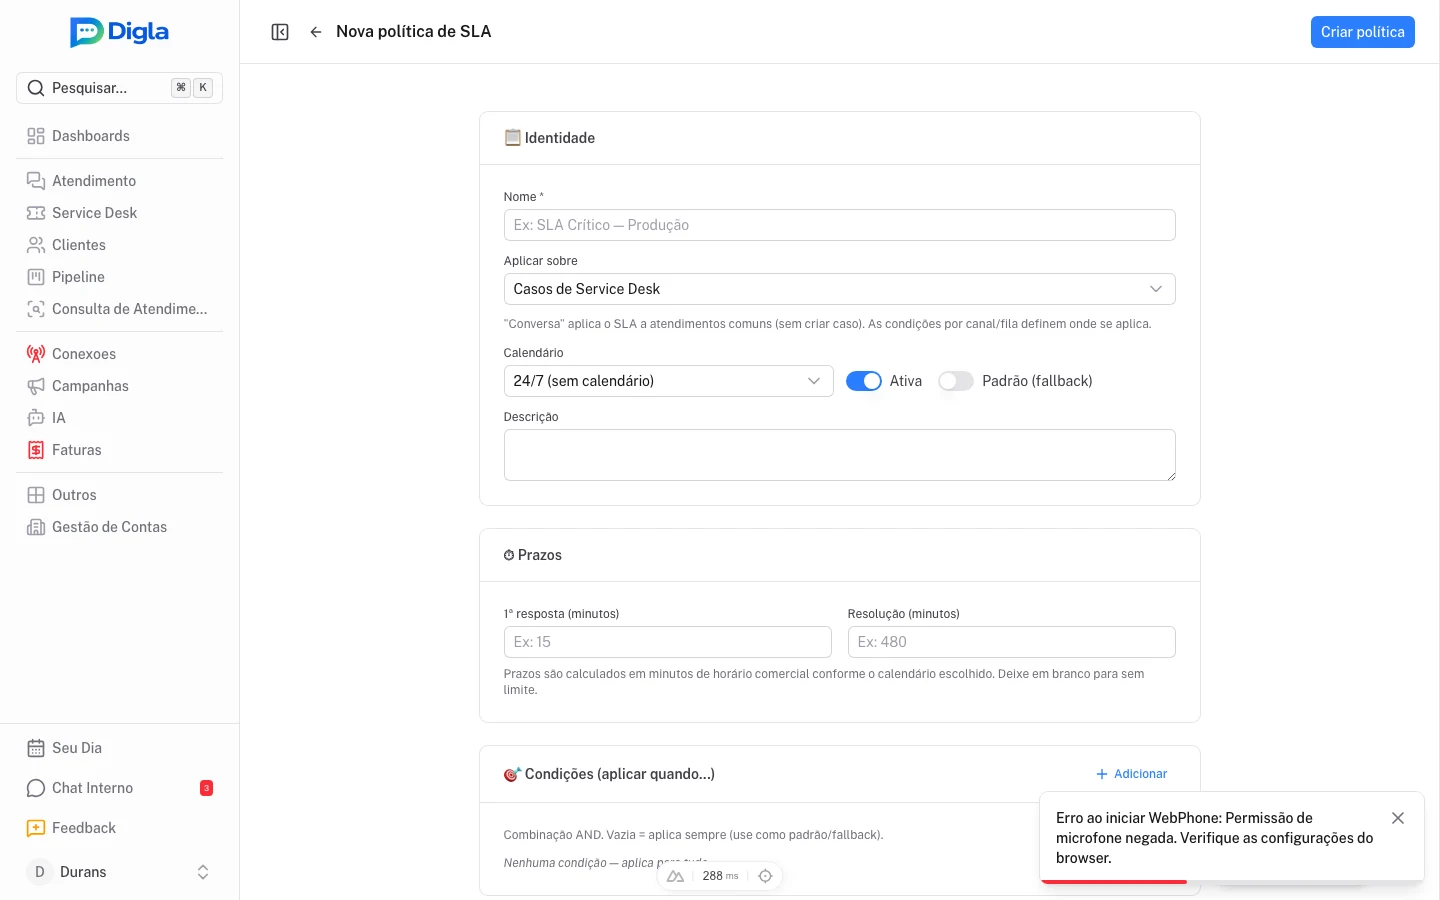Click the Chat Interno bubble icon
The image size is (1440, 900).
[36, 788]
